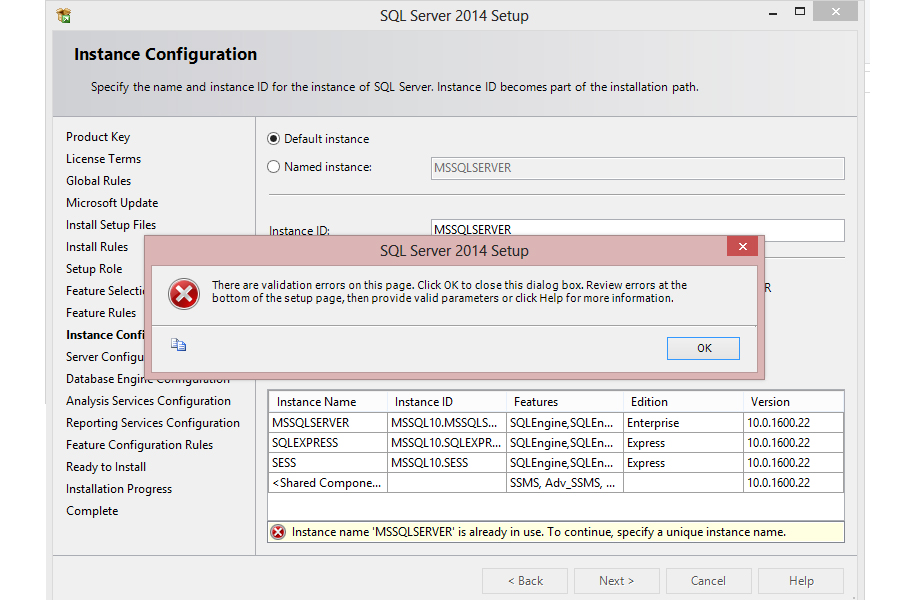900x600 pixels.
Task: Click the SQL Server setup box icon in title bar
Action: [64, 16]
